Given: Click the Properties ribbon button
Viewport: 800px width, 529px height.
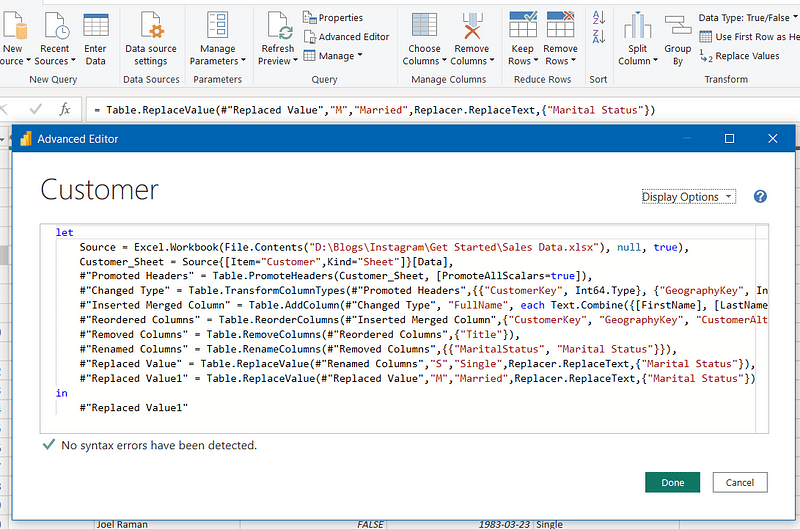Looking at the screenshot, I should 333,18.
